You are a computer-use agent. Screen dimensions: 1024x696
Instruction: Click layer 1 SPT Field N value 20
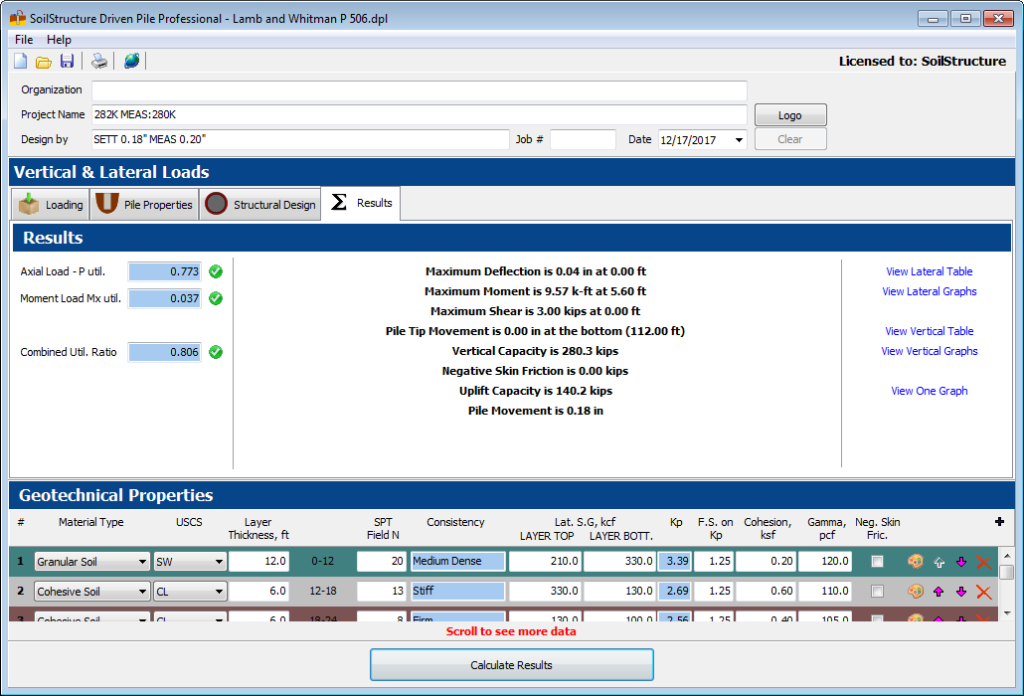click(x=381, y=562)
